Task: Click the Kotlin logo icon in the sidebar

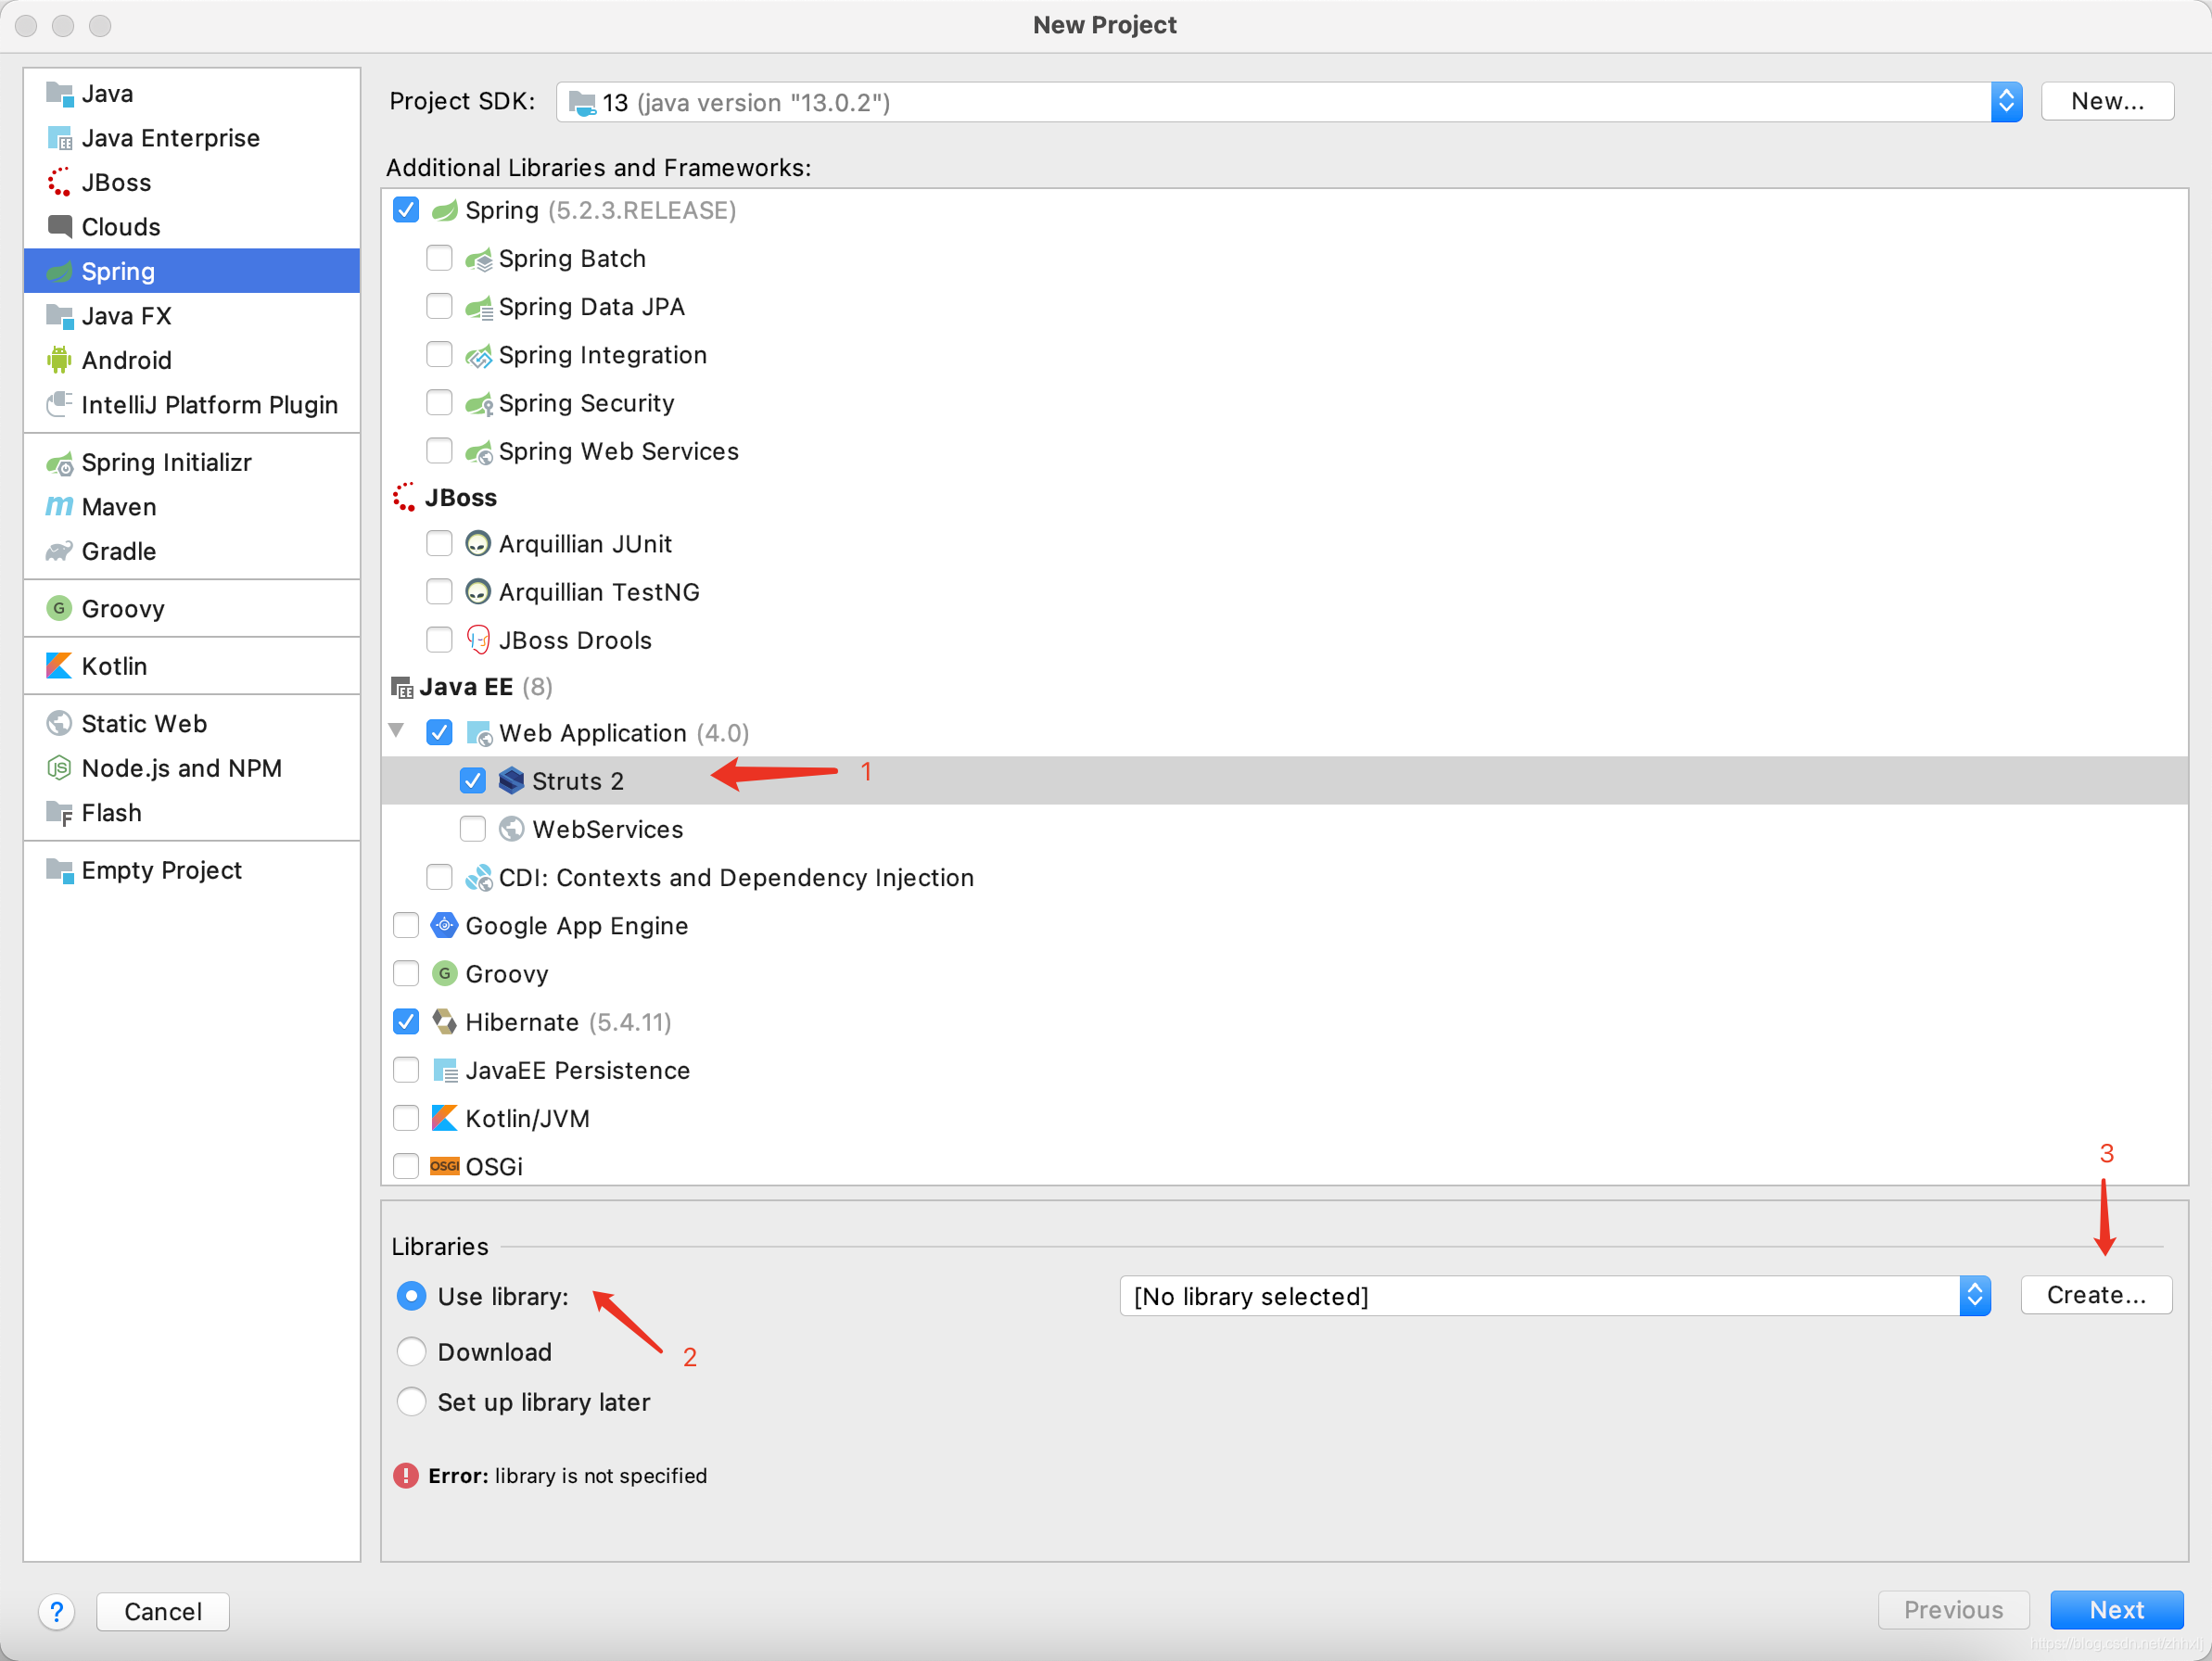Action: coord(59,666)
